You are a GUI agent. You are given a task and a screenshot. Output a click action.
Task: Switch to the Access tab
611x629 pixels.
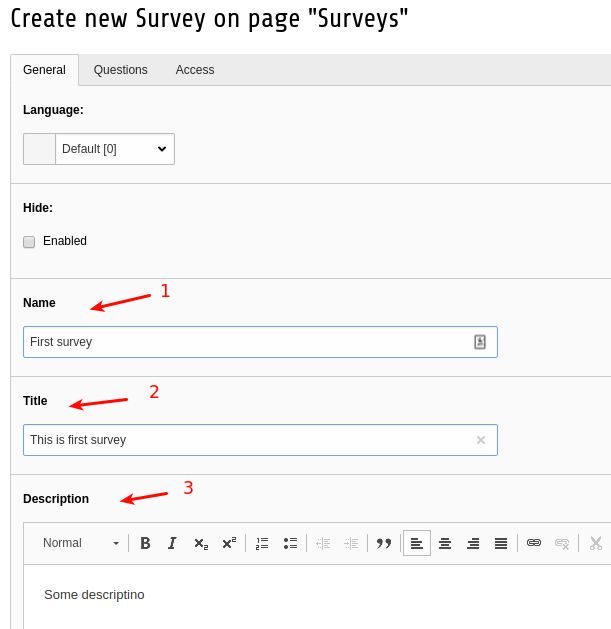(x=195, y=70)
